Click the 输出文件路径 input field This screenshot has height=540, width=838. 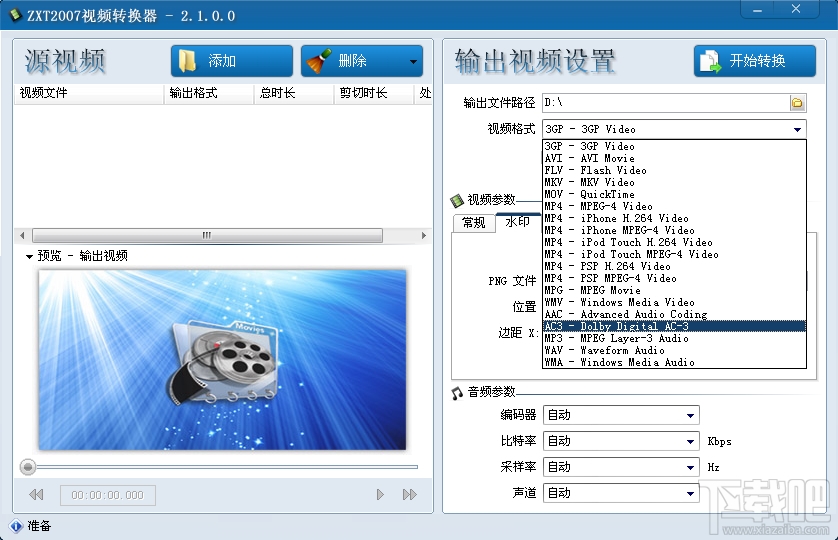click(x=666, y=103)
